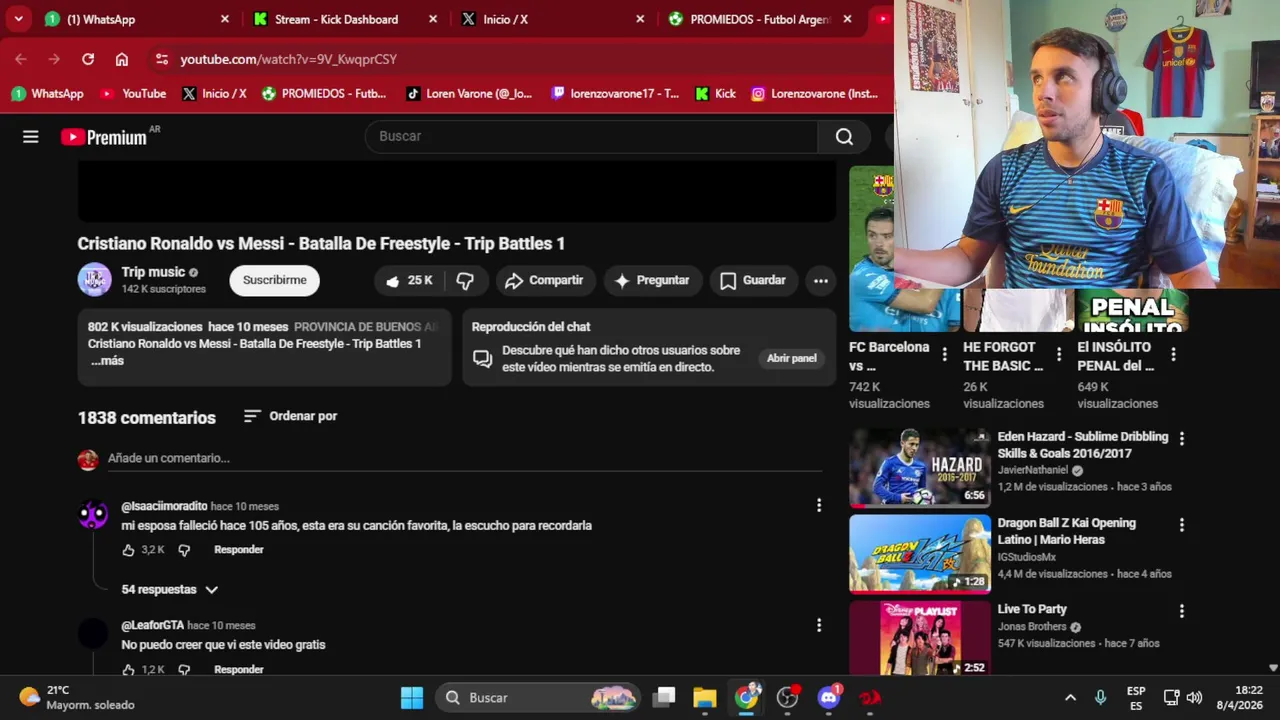
Task: Open PROMIEDOS bookmark
Action: [x=324, y=93]
